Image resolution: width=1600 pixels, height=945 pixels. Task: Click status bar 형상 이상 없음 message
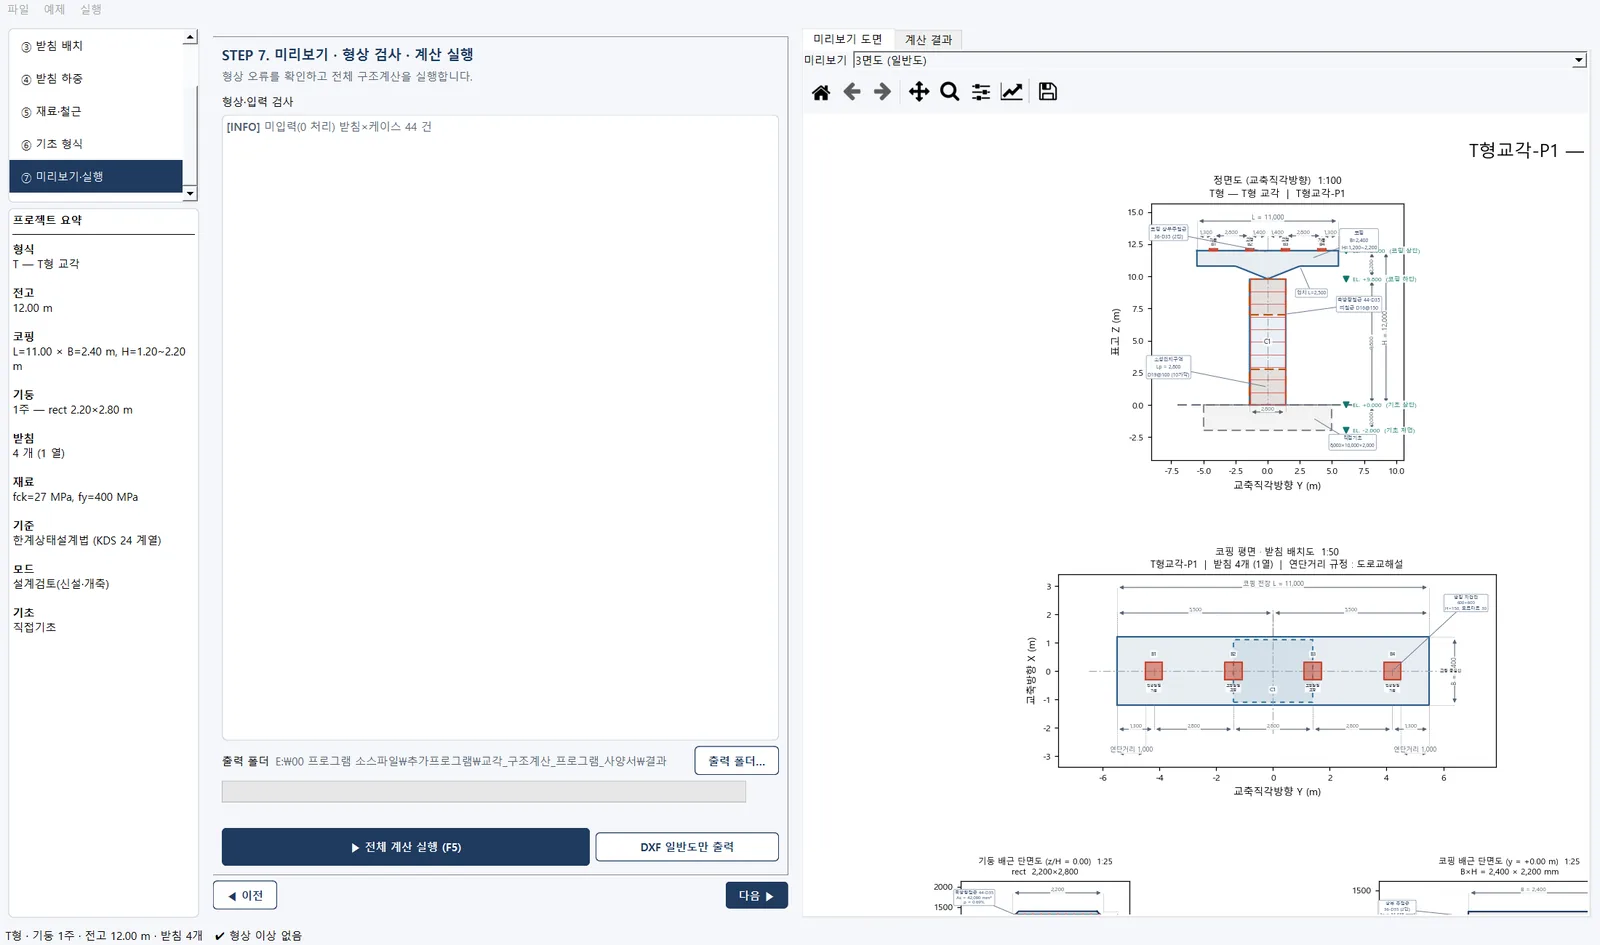click(x=258, y=936)
